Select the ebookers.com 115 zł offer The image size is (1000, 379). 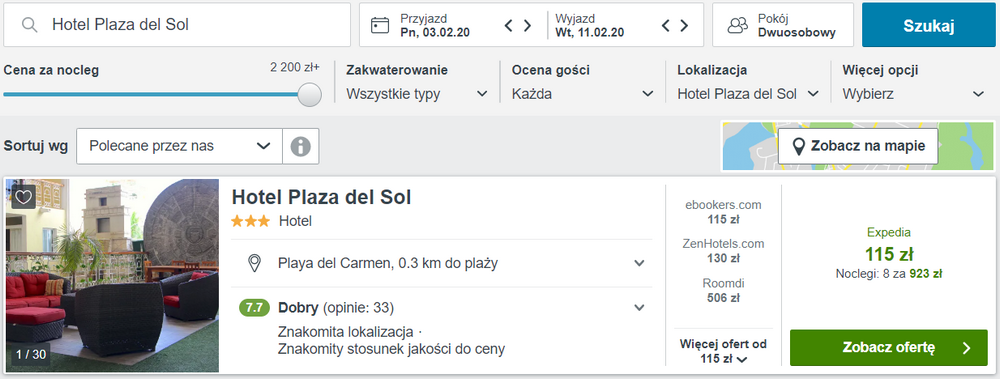(x=723, y=212)
